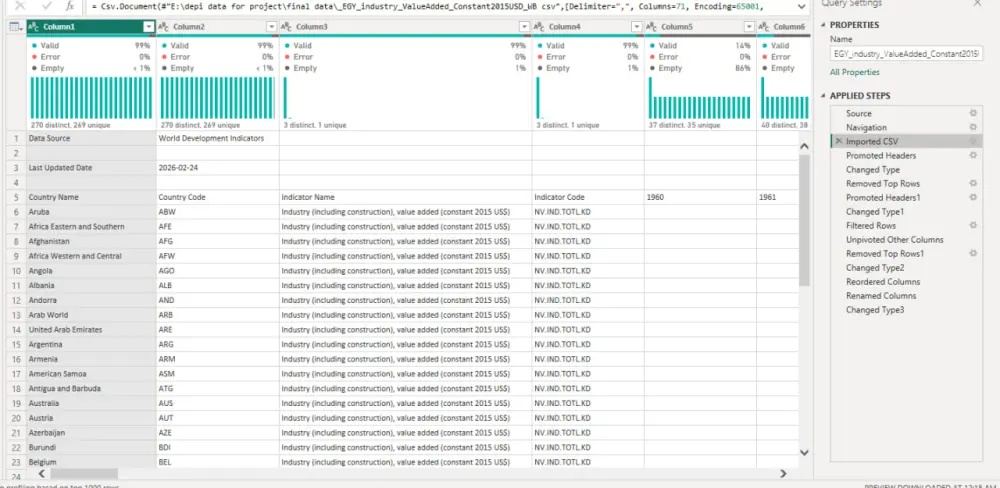Select the Removed Top Rows applied step

883,183
